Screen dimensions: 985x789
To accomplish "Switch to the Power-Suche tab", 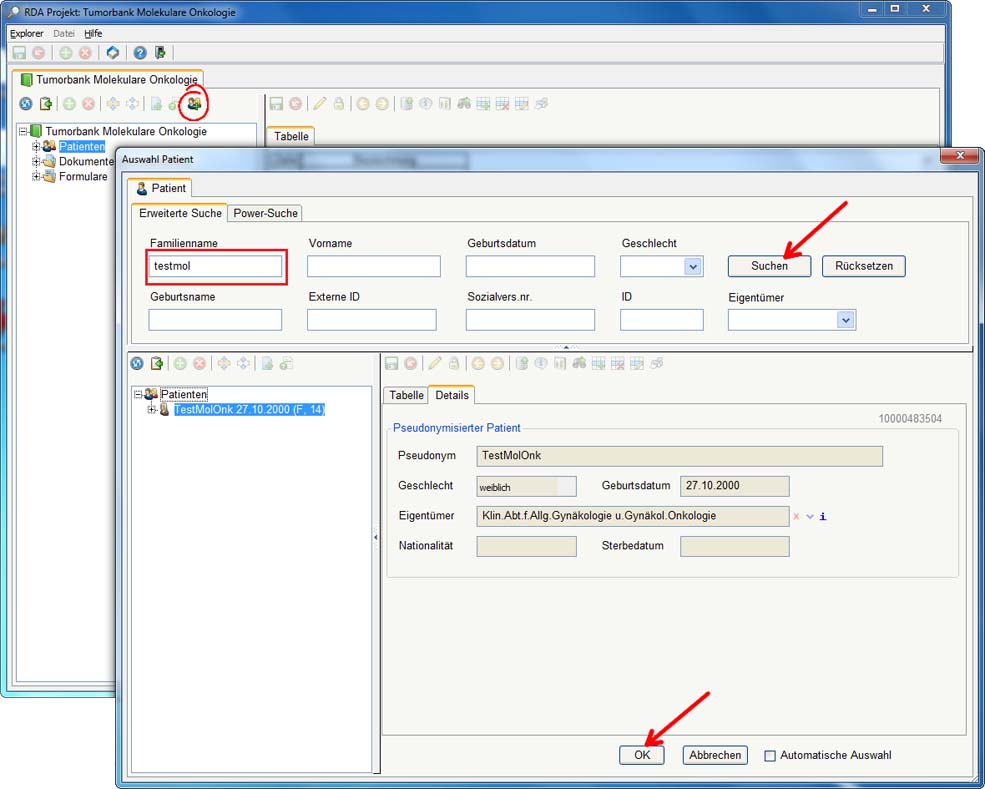I will coord(266,213).
